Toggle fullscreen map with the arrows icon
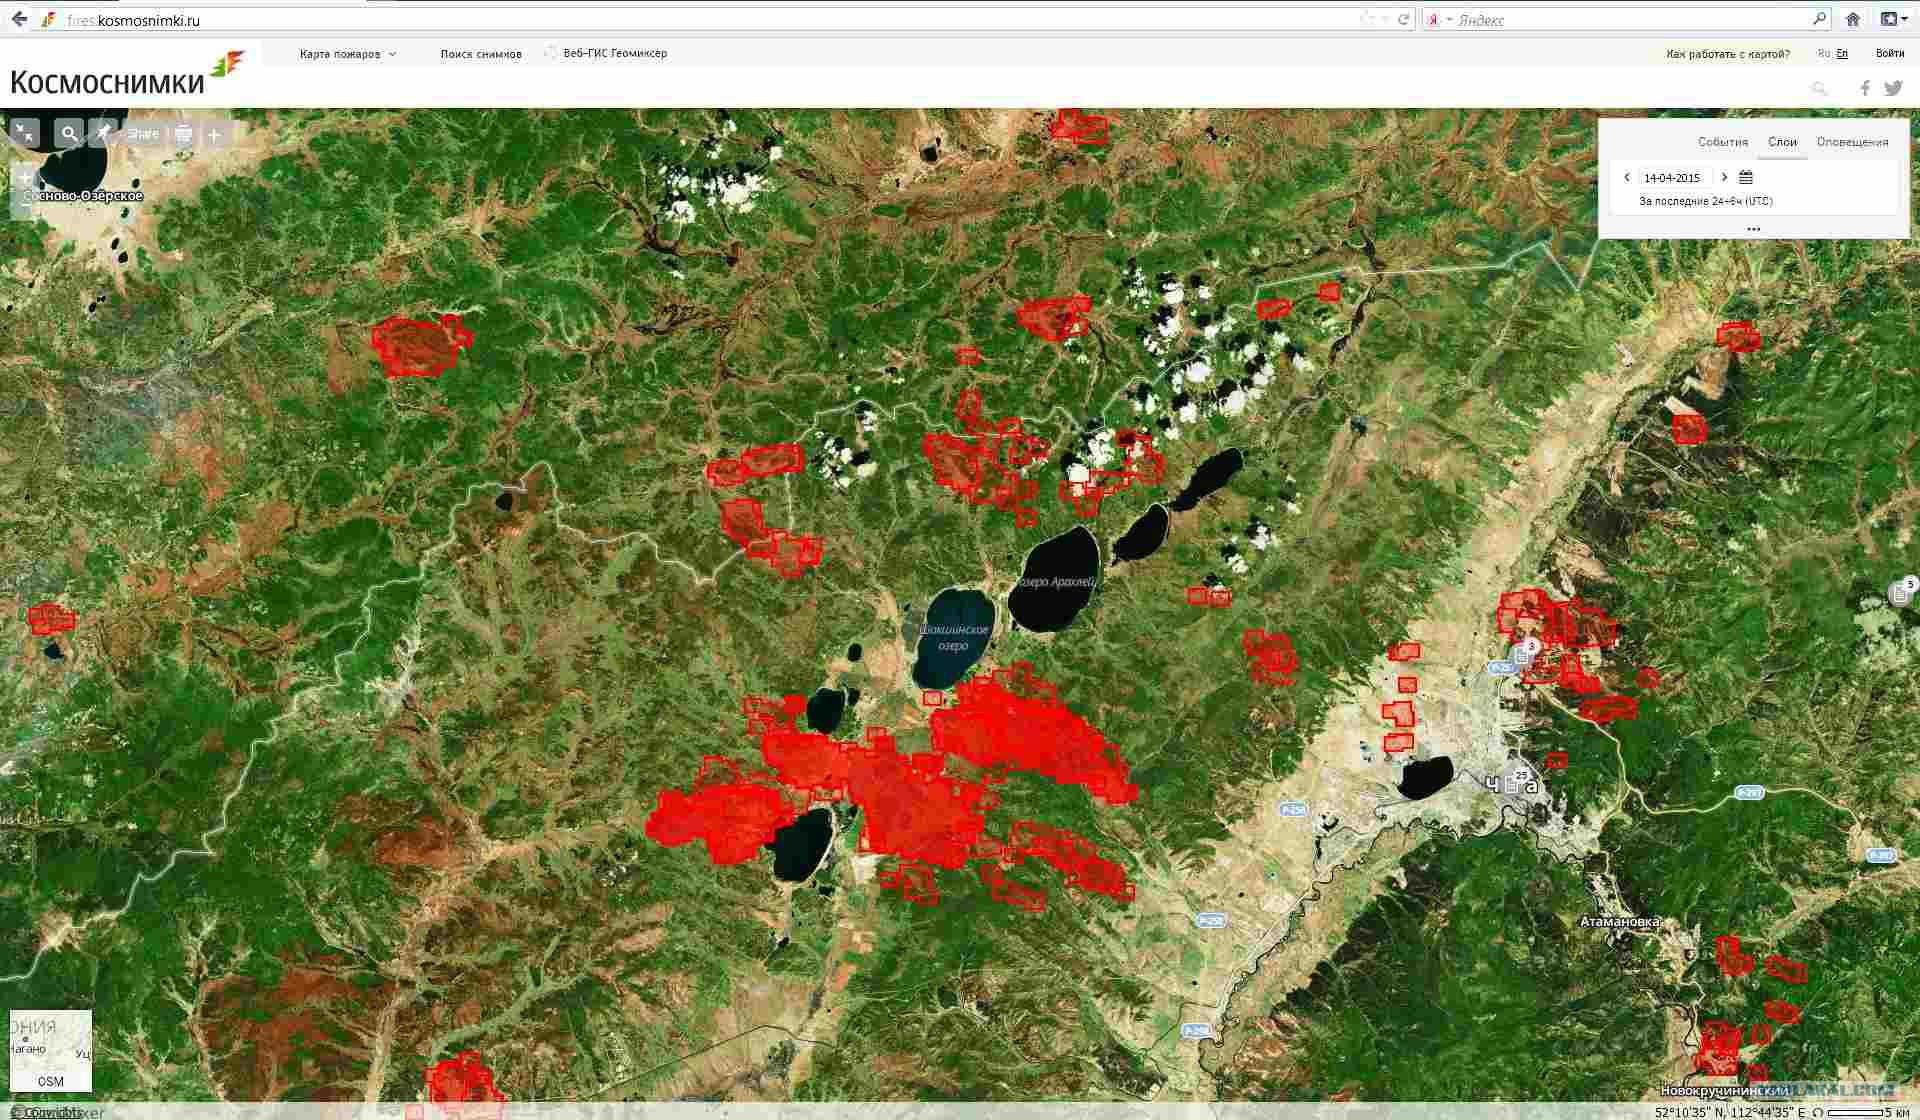The width and height of the screenshot is (1920, 1120). pyautogui.click(x=25, y=133)
